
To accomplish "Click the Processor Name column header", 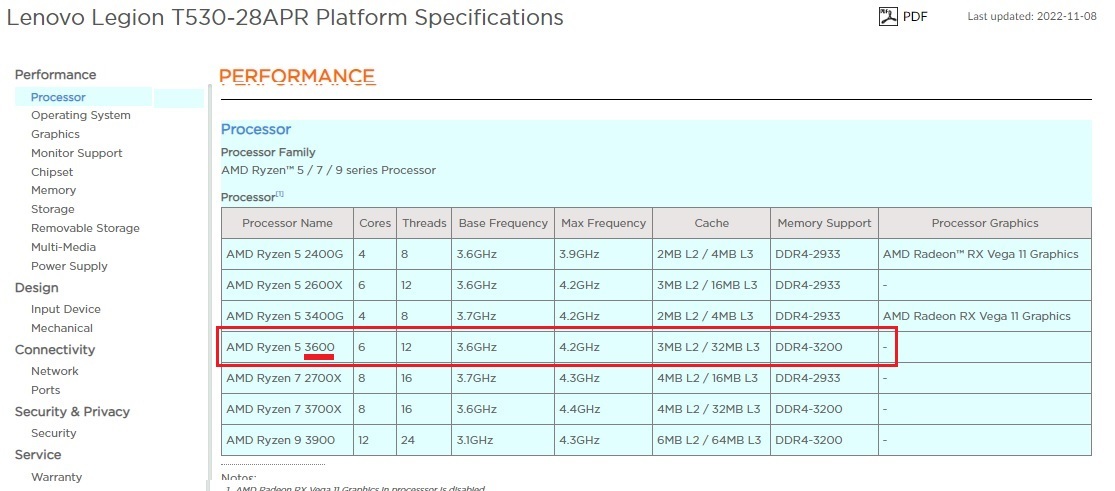I will pos(287,223).
